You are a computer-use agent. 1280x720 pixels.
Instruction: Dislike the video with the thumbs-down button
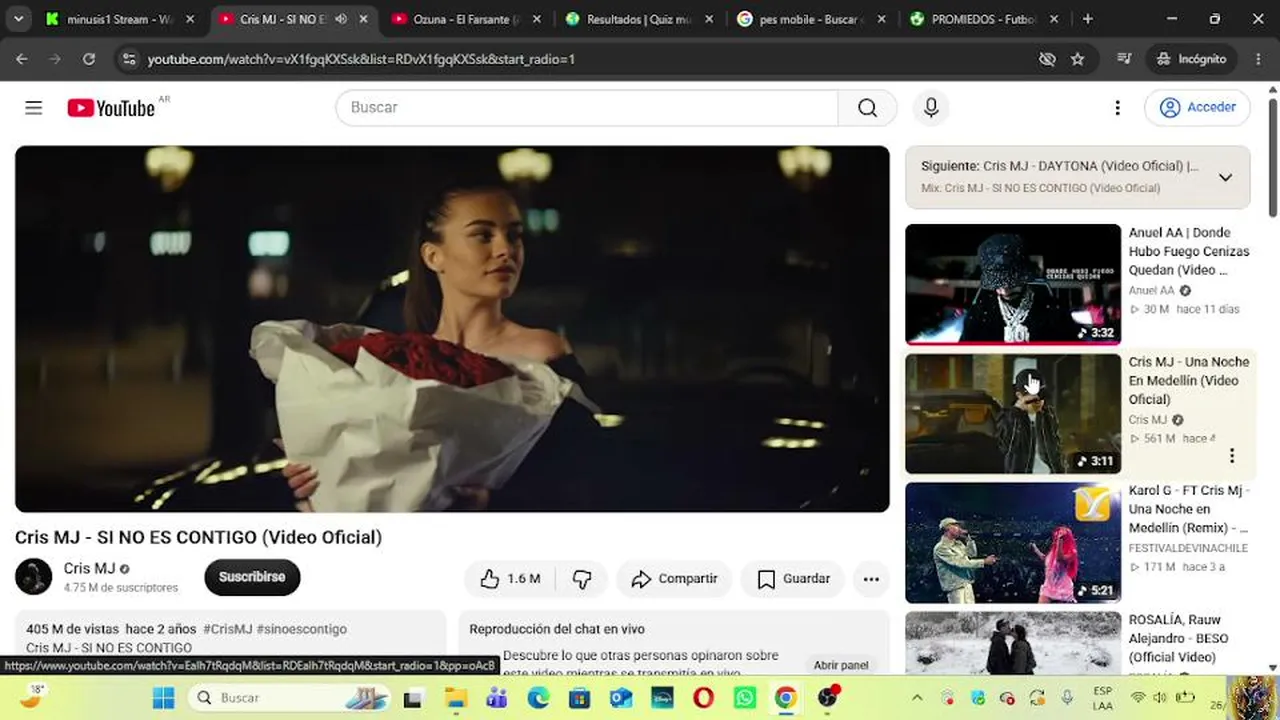[x=581, y=579]
